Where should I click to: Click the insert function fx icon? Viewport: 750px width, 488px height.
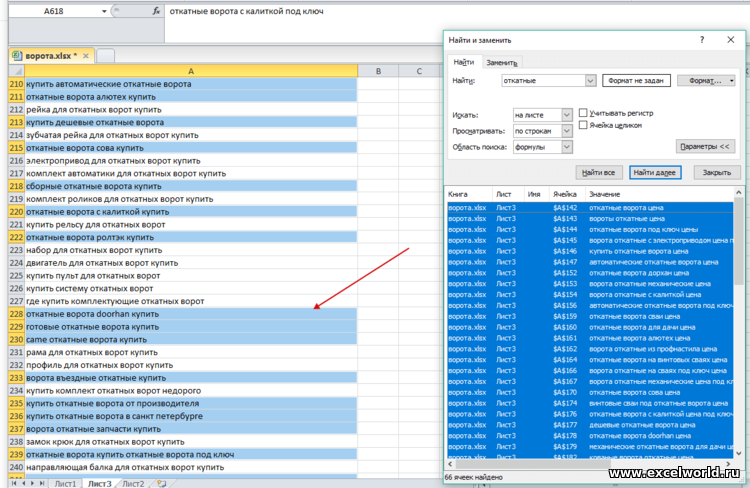click(x=156, y=11)
